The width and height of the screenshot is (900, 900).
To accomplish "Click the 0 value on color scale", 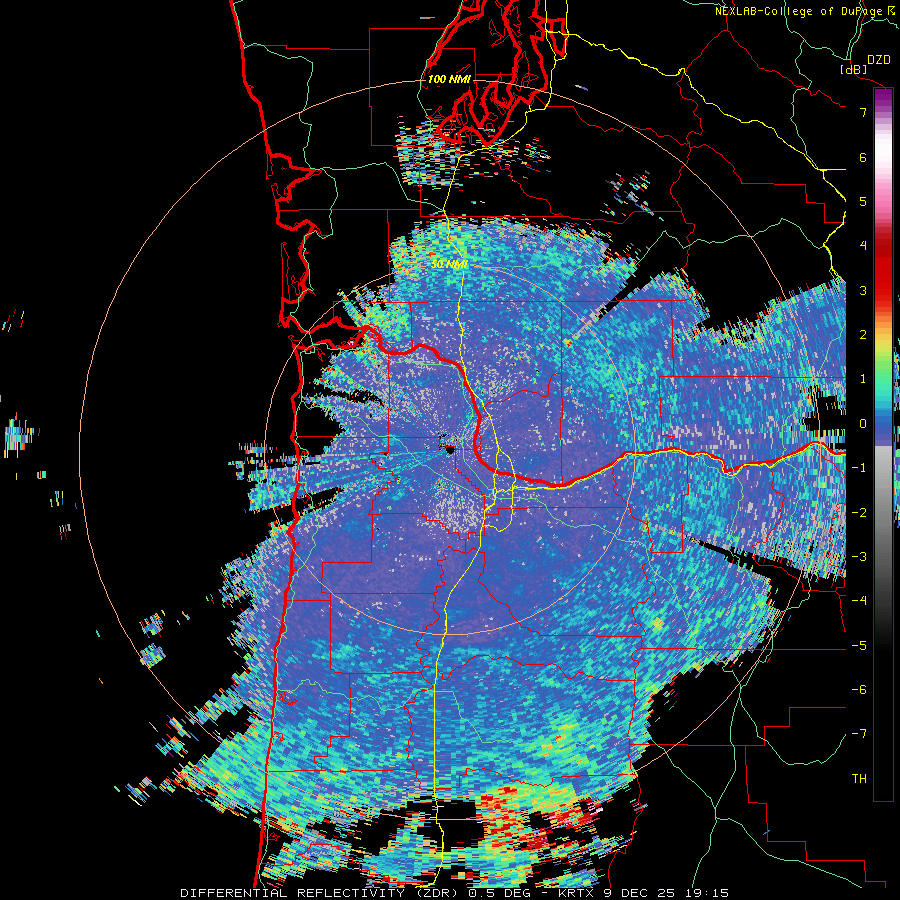I will click(x=863, y=424).
